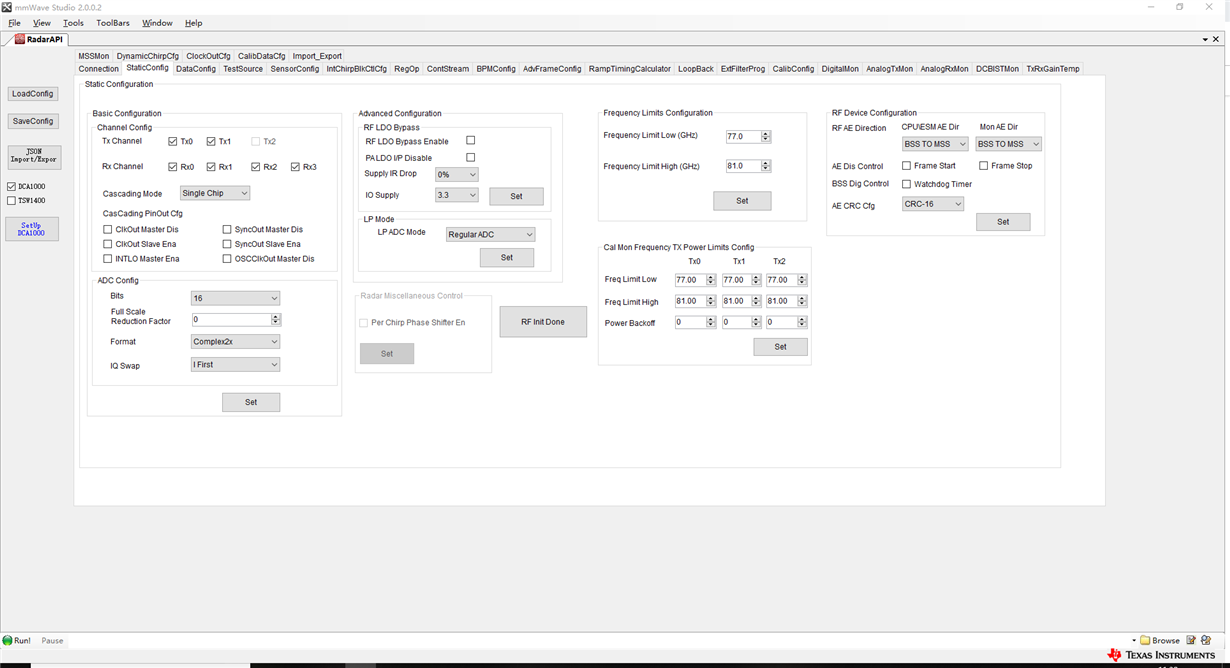This screenshot has width=1230, height=668.
Task: Uncheck the Rx0 channel checkbox
Action: click(x=173, y=167)
